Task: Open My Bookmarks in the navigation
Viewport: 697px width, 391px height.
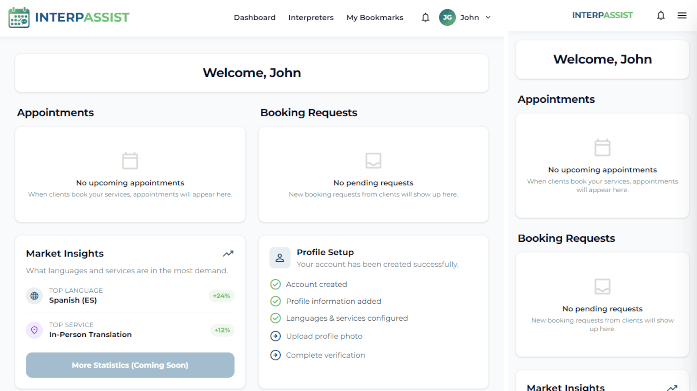Action: (x=375, y=17)
